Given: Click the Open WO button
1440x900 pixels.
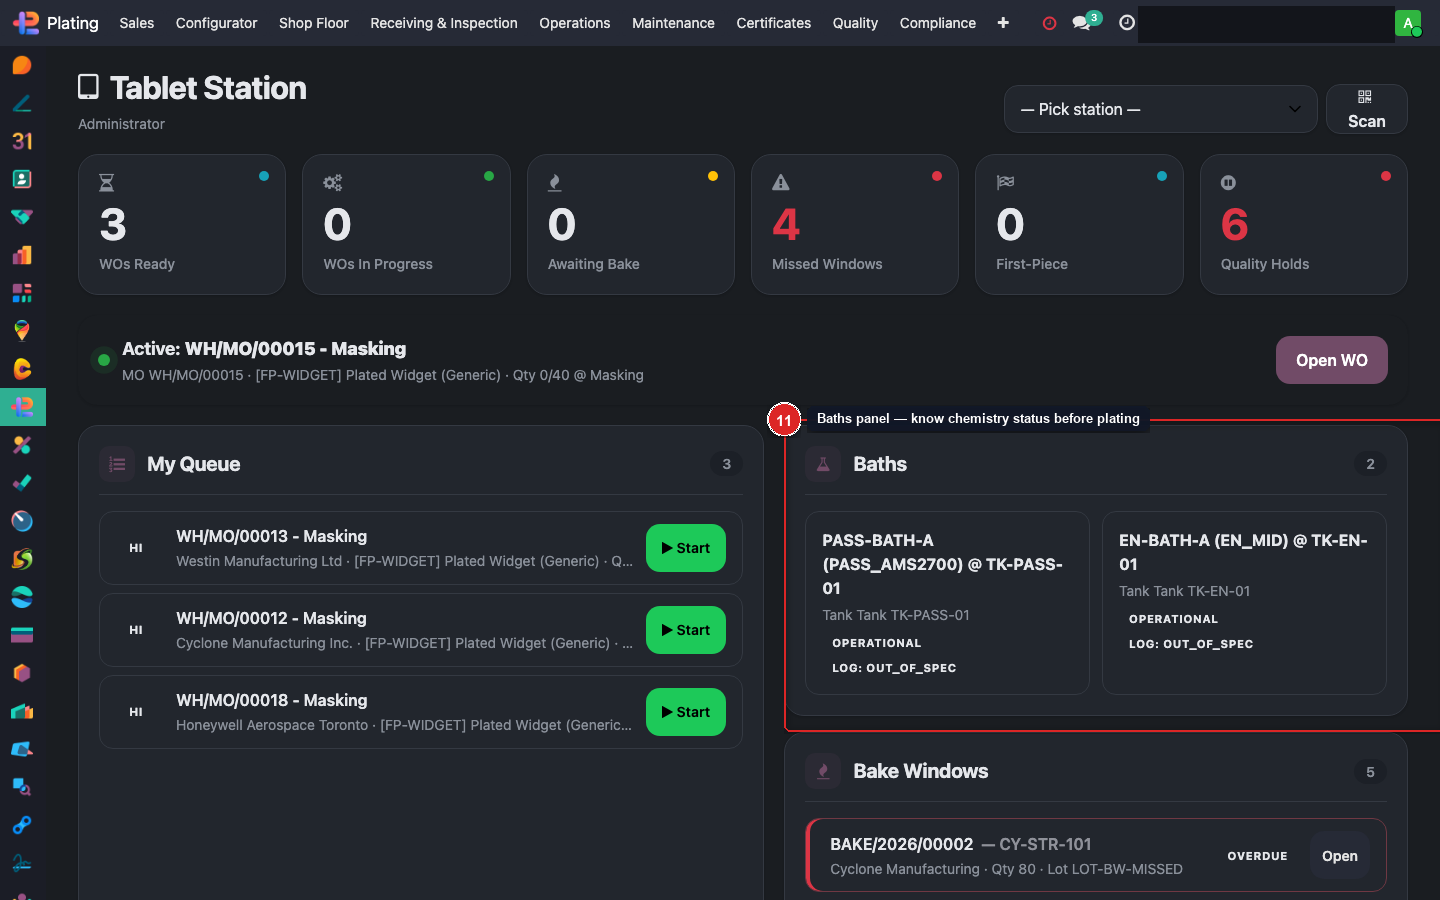Looking at the screenshot, I should 1331,360.
